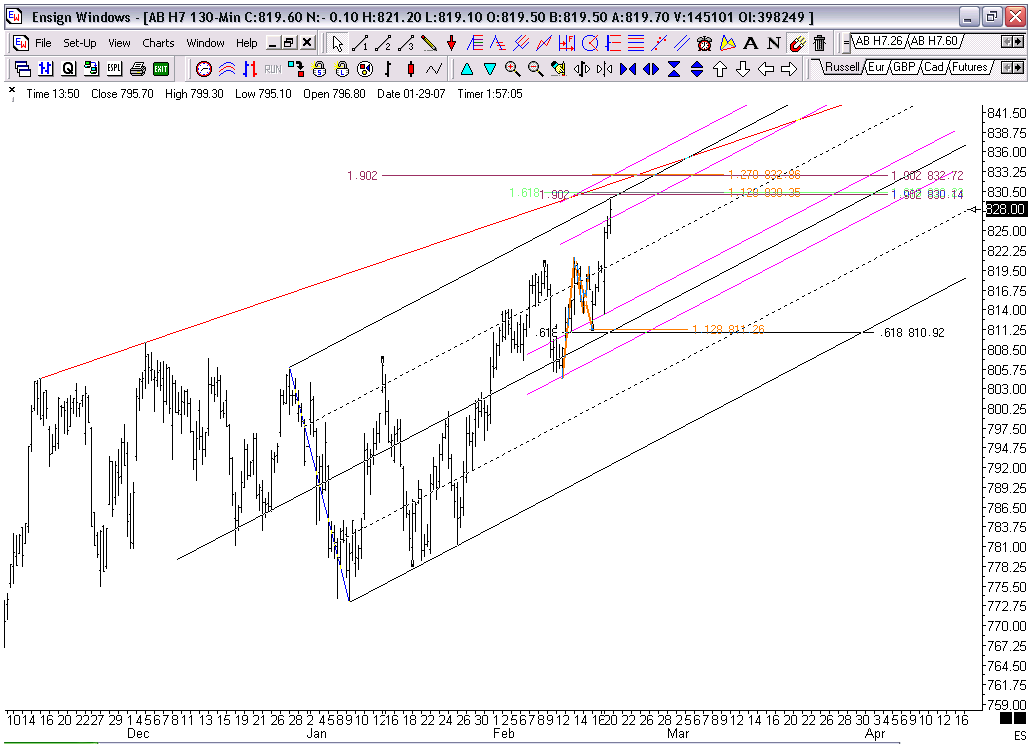Screen dimensions: 1032x744
Task: Click the white up arrow icon
Action: [720, 68]
